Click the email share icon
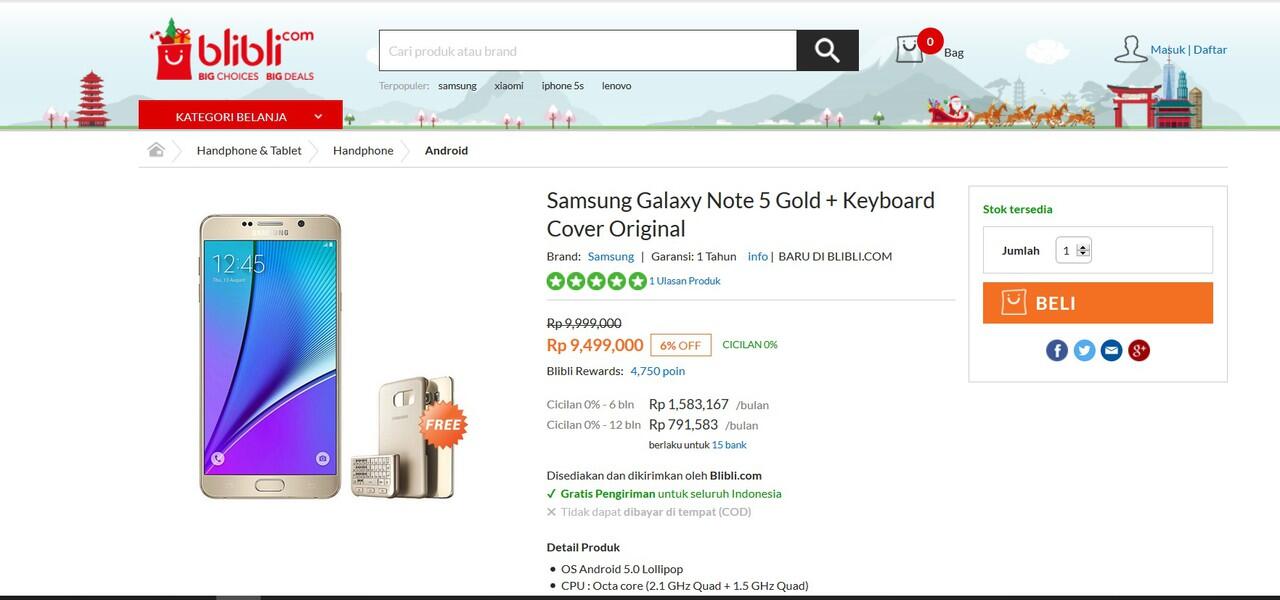This screenshot has width=1280, height=600. pos(1111,350)
